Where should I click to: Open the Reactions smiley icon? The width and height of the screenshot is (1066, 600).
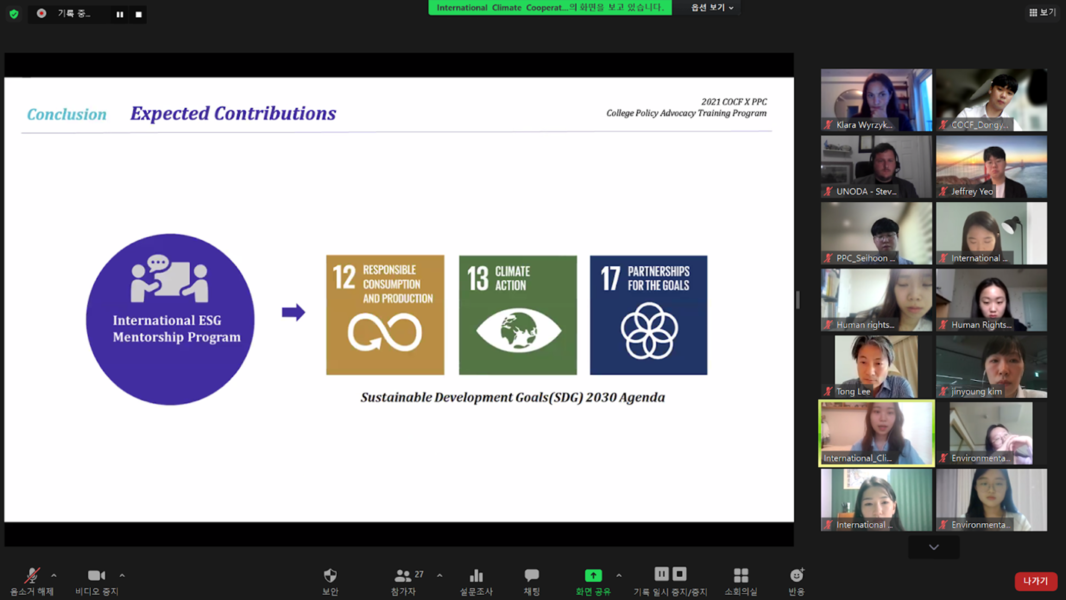point(796,577)
